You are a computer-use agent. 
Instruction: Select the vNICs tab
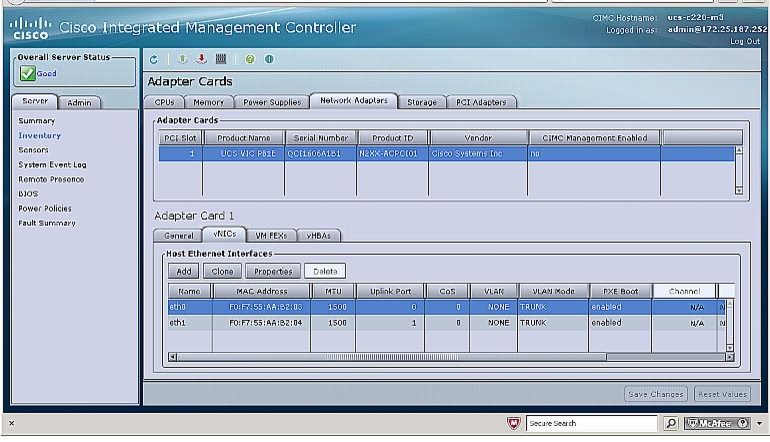coord(224,234)
